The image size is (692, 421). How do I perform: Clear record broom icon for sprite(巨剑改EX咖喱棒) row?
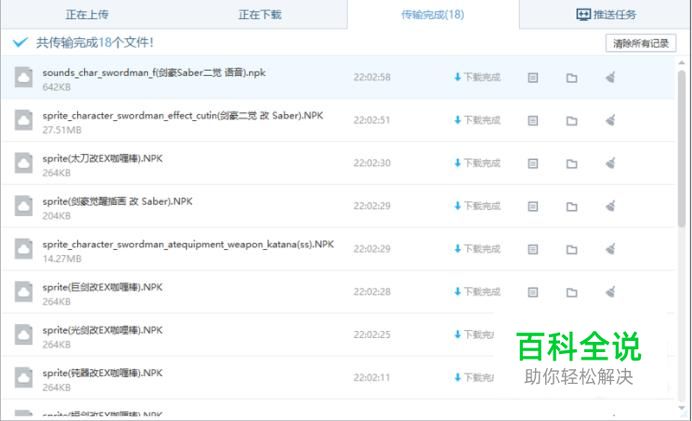coord(610,292)
